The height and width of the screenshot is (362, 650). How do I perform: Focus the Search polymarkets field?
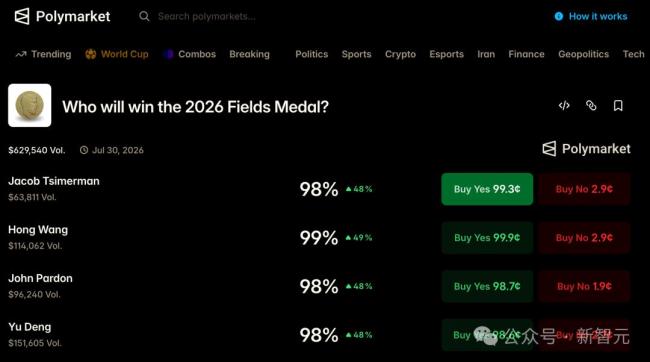click(x=206, y=17)
